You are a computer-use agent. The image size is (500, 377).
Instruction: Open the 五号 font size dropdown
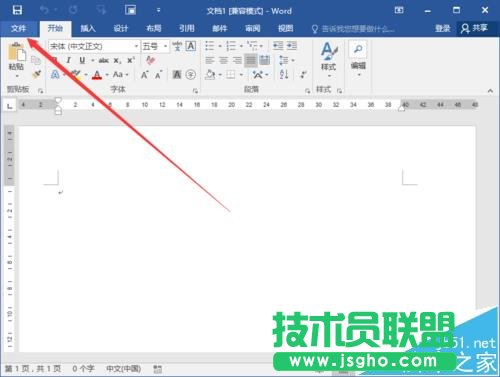click(x=165, y=46)
